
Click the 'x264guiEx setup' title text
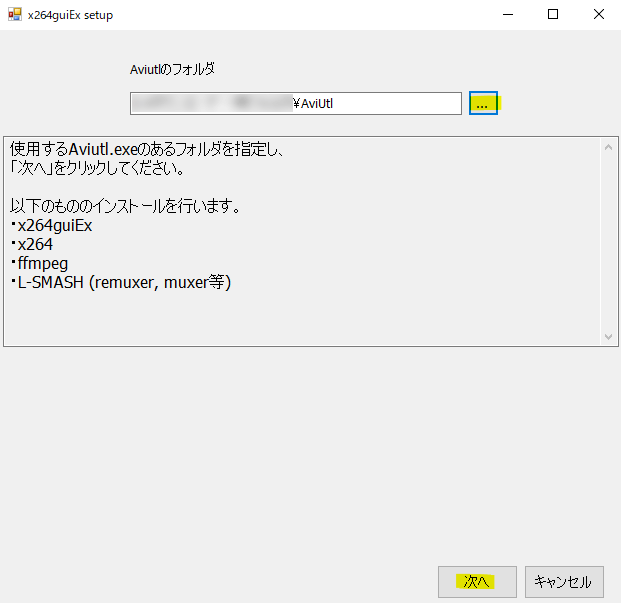[70, 15]
